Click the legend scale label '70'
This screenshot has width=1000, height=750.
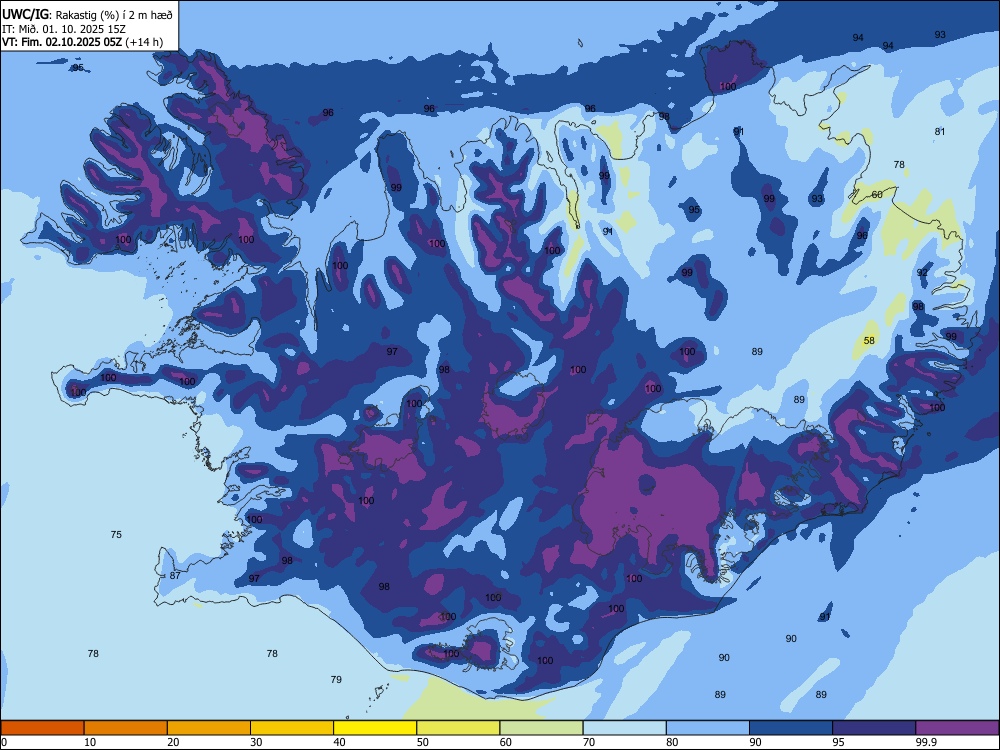[589, 742]
